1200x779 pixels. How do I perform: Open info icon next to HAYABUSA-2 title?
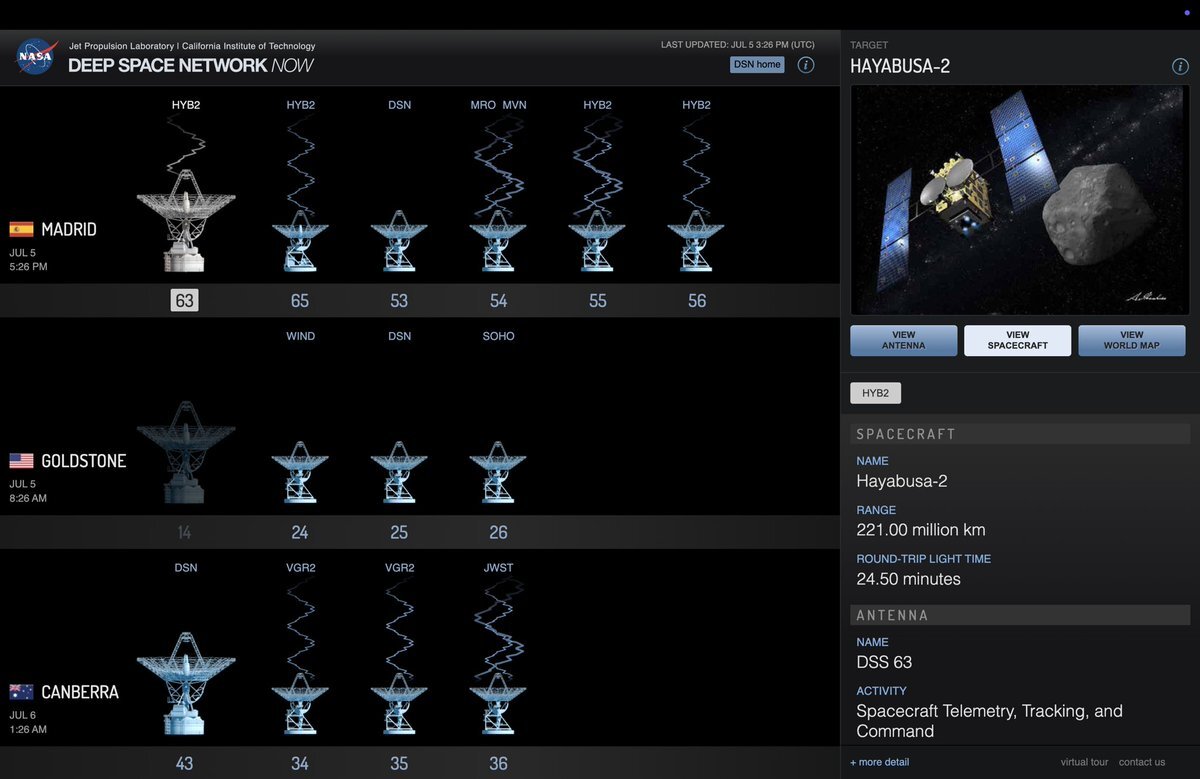pos(1180,67)
